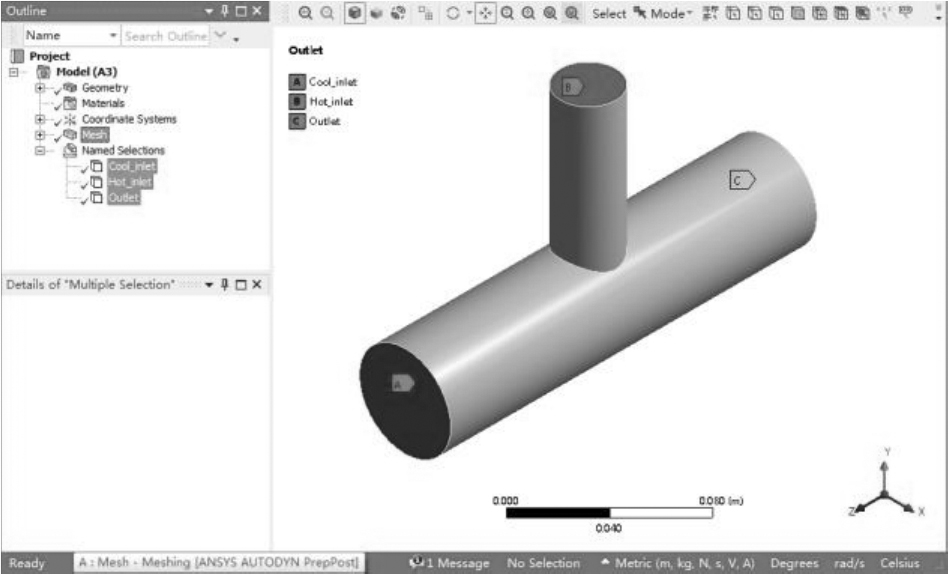The width and height of the screenshot is (949, 575).
Task: Select the Pan arrows tool
Action: [484, 14]
